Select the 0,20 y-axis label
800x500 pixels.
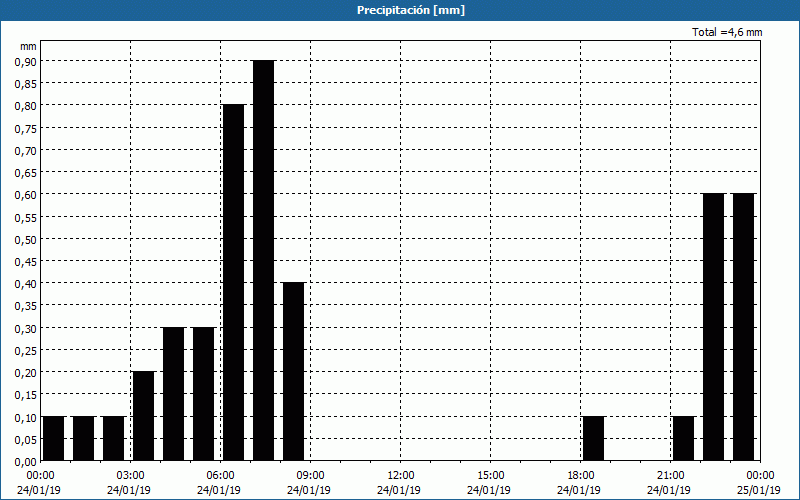tap(26, 372)
